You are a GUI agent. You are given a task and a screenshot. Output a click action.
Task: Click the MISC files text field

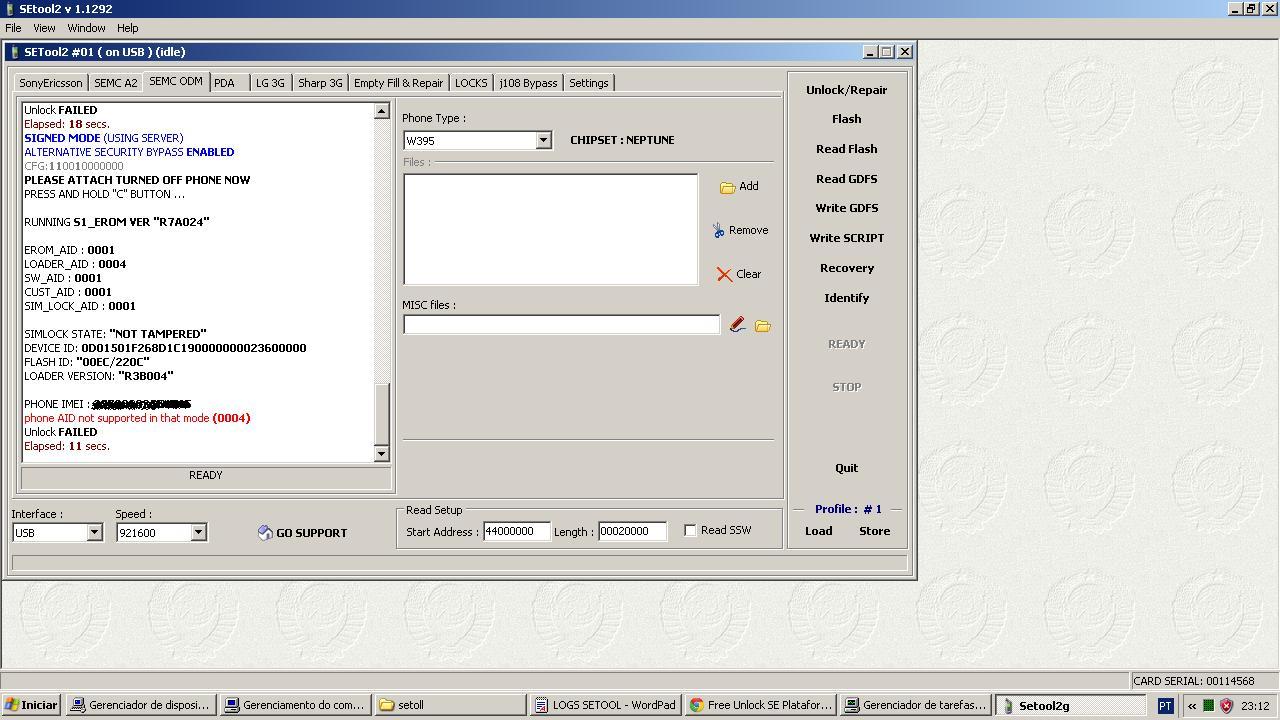tap(561, 324)
